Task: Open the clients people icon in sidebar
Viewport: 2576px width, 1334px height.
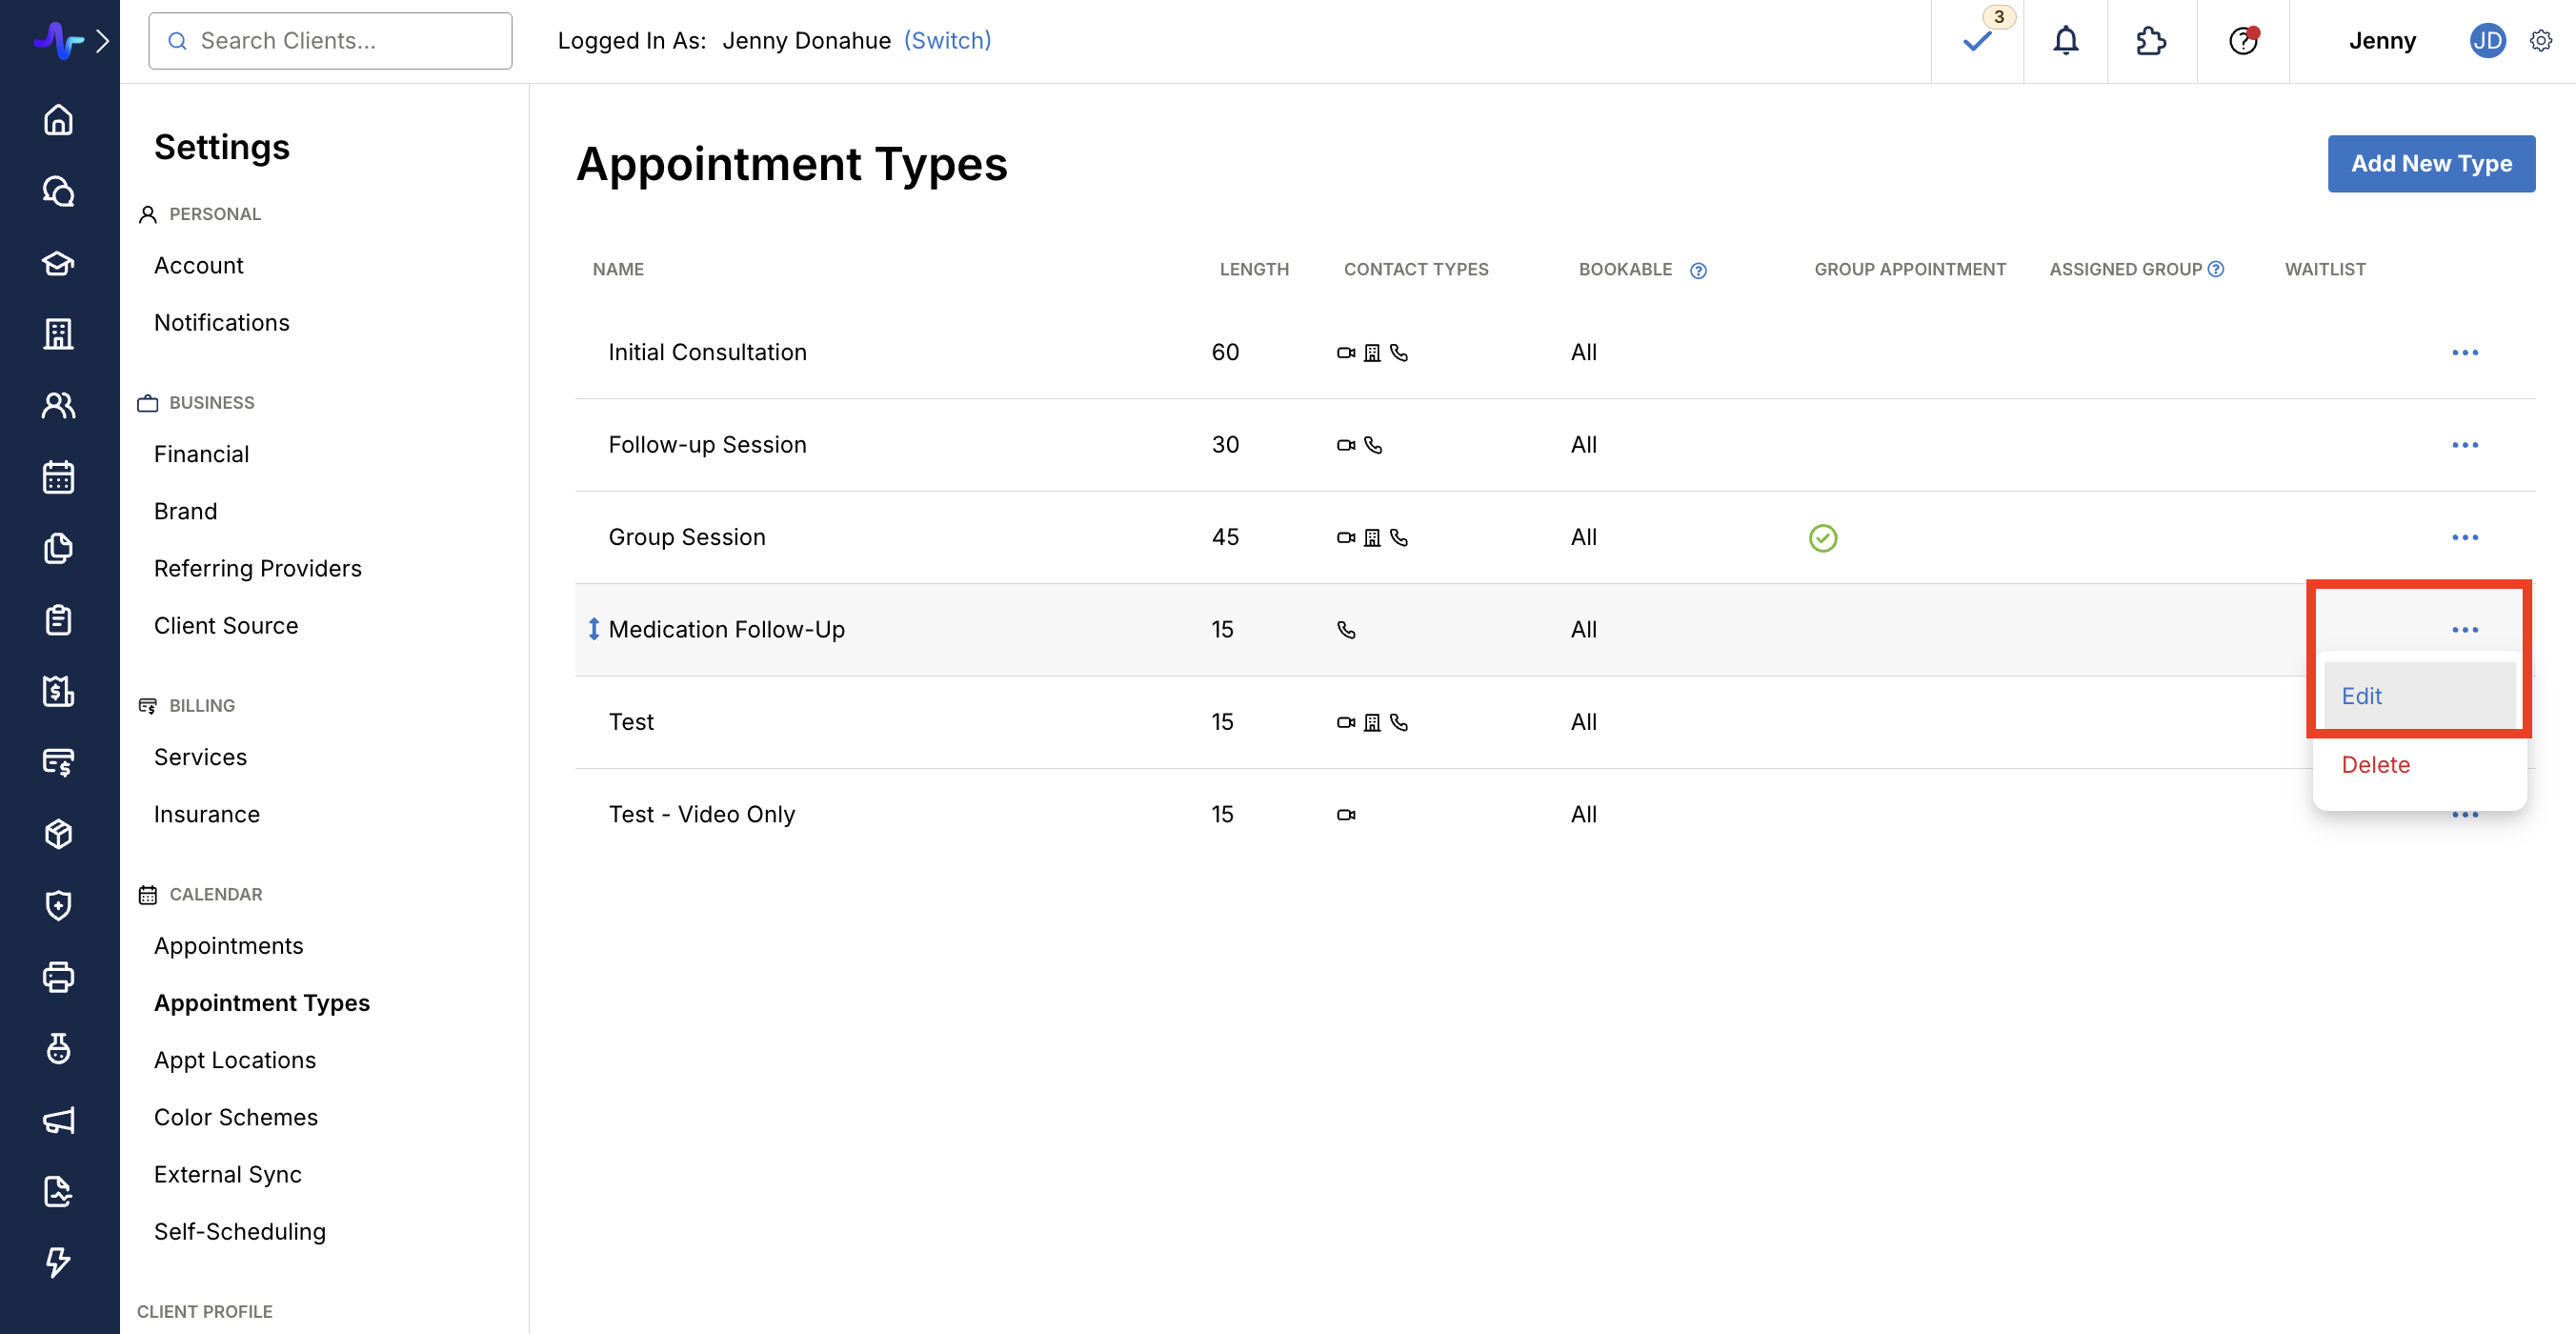Action: click(58, 405)
